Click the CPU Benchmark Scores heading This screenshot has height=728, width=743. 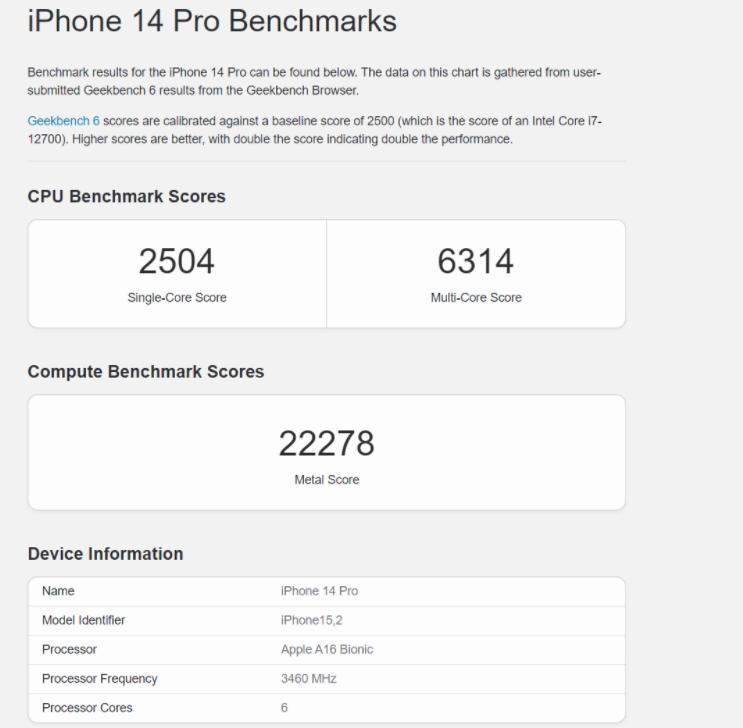pos(126,197)
